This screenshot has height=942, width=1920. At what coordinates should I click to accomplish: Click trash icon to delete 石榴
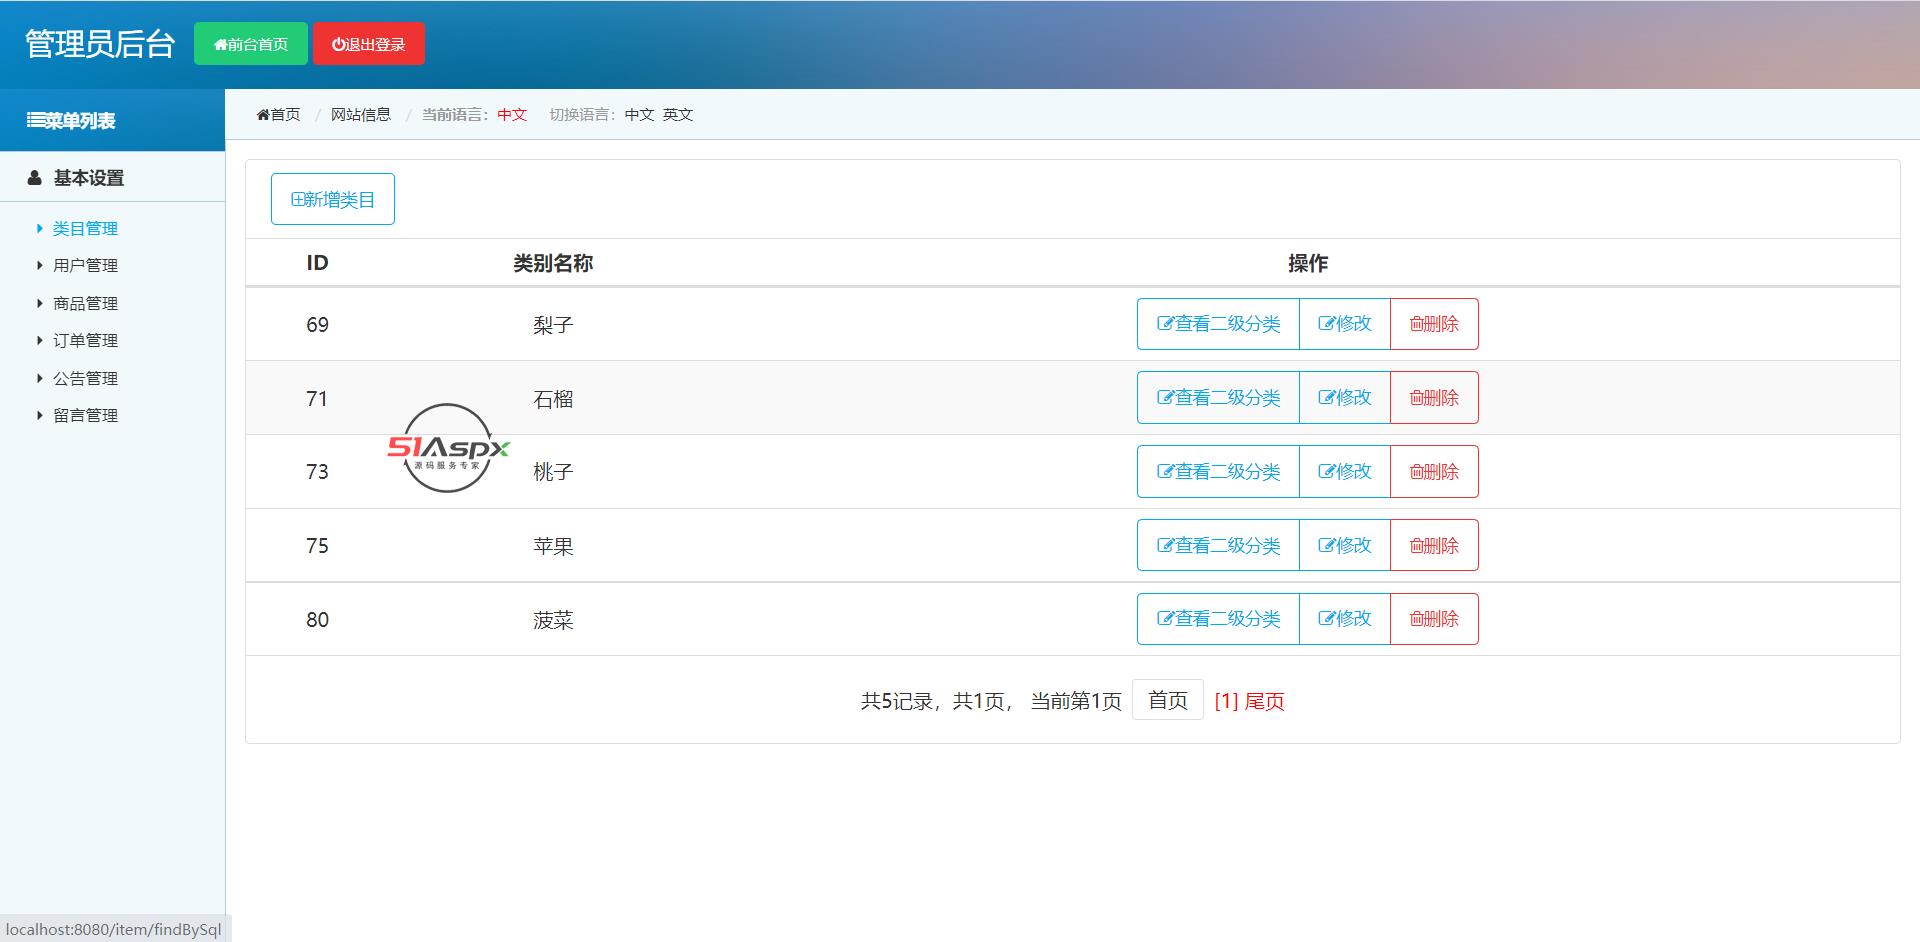tap(1416, 398)
